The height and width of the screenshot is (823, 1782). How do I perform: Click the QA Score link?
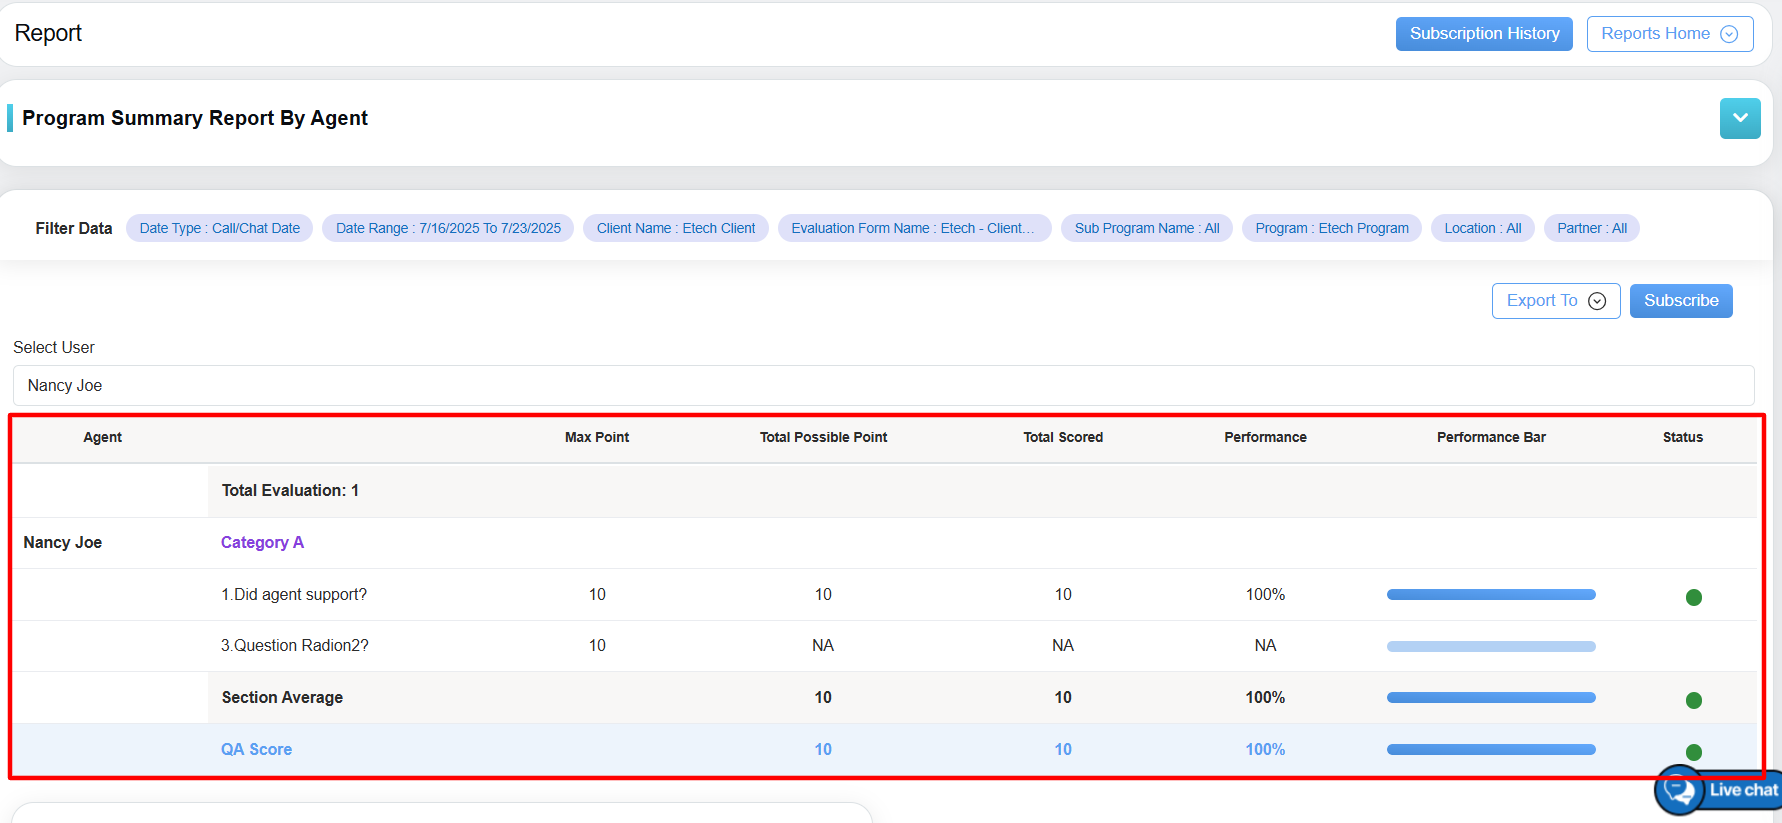click(x=256, y=749)
